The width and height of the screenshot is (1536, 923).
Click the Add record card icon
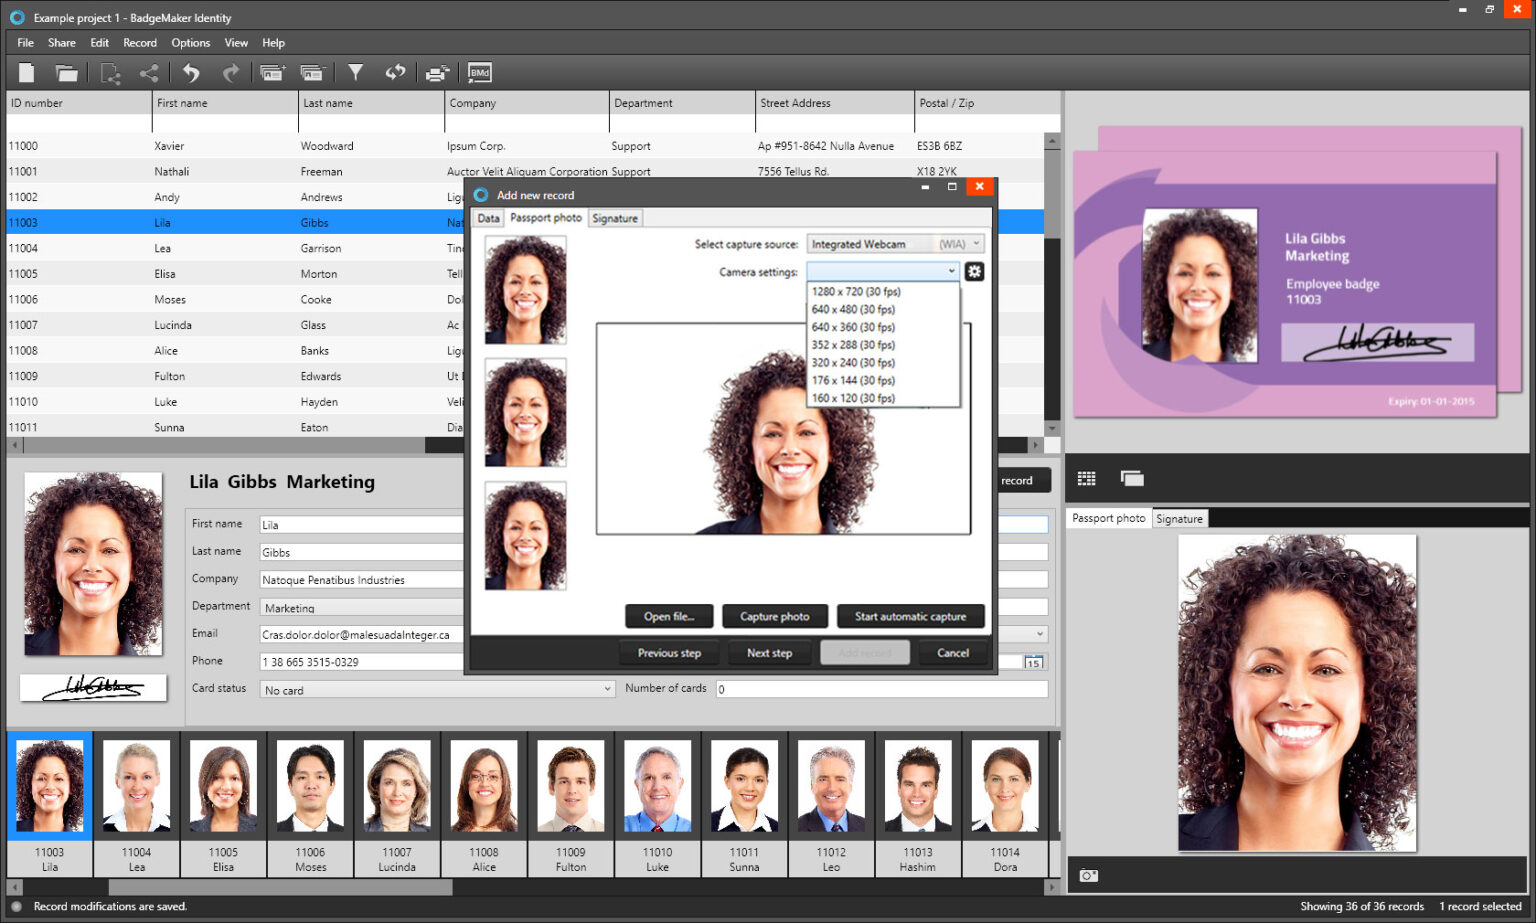coord(272,72)
